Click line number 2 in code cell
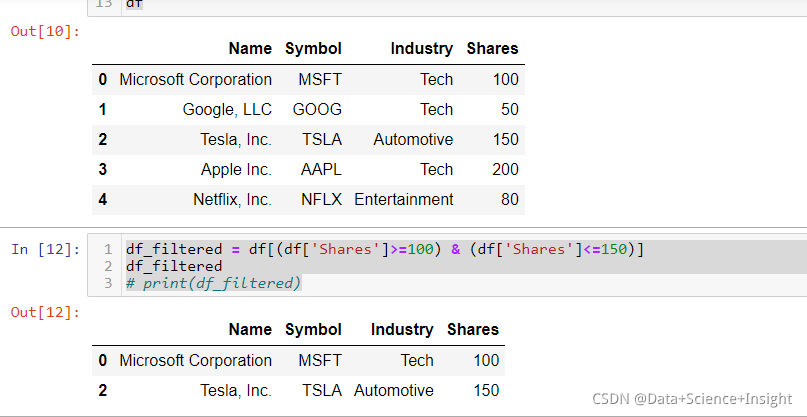The image size is (807, 417). tap(106, 266)
